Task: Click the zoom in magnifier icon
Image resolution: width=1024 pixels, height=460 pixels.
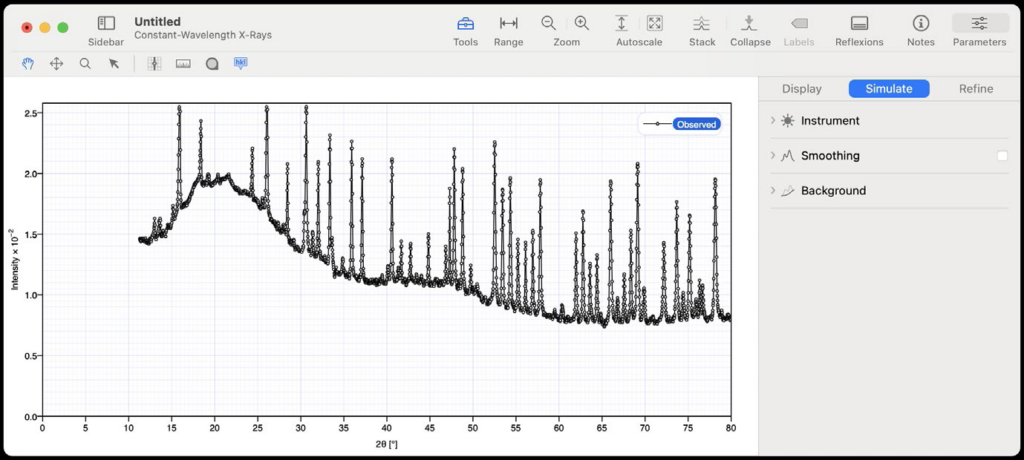Action: pyautogui.click(x=582, y=23)
